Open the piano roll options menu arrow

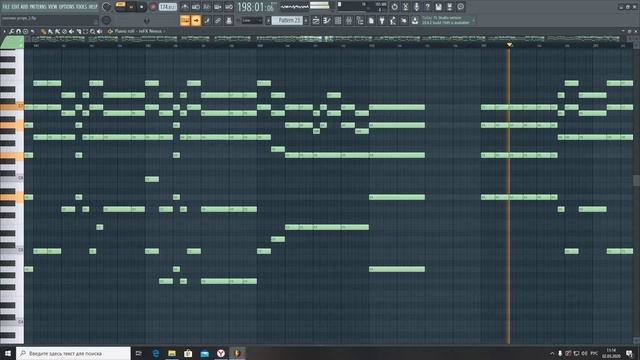[4, 31]
